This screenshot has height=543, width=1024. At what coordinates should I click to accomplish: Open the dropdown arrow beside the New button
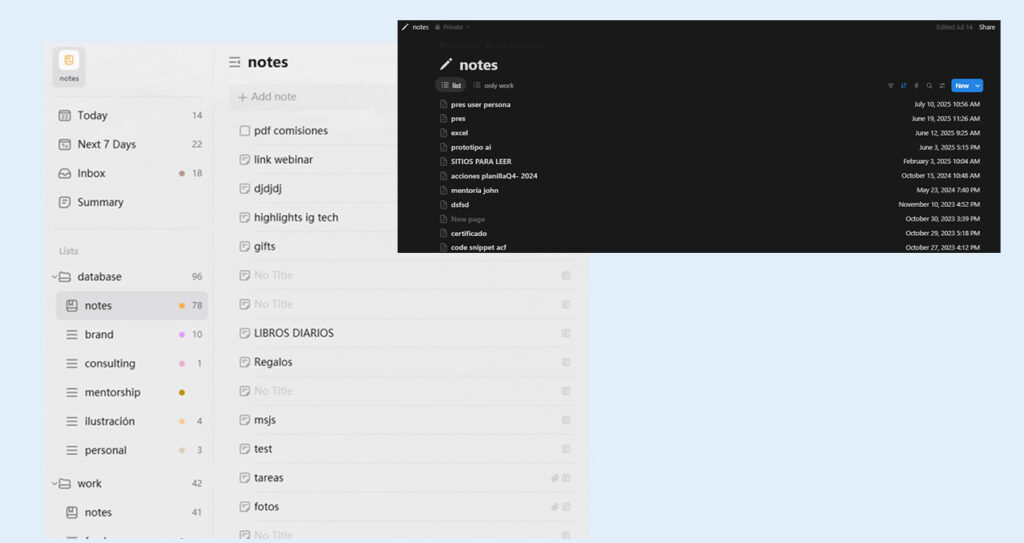tap(978, 86)
